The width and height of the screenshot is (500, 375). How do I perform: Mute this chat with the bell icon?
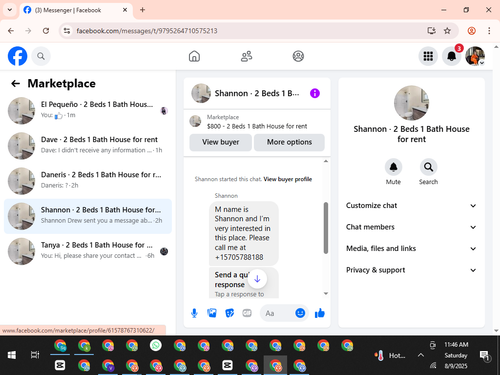(393, 167)
